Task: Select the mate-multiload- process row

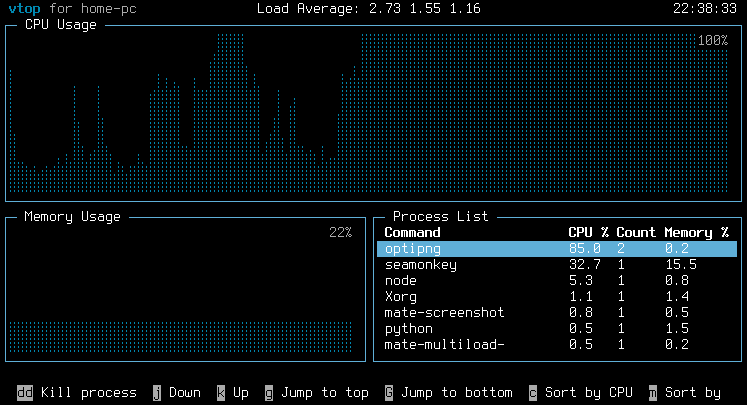Action: click(x=557, y=344)
